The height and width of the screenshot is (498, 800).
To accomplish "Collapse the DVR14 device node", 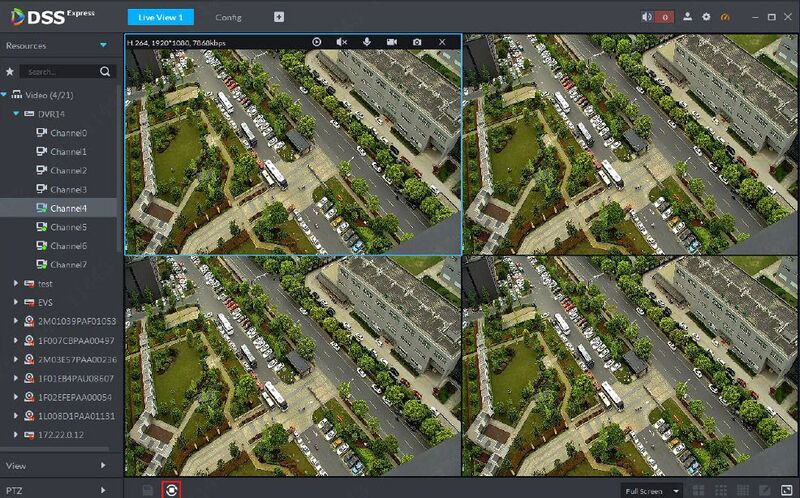I will 16,114.
